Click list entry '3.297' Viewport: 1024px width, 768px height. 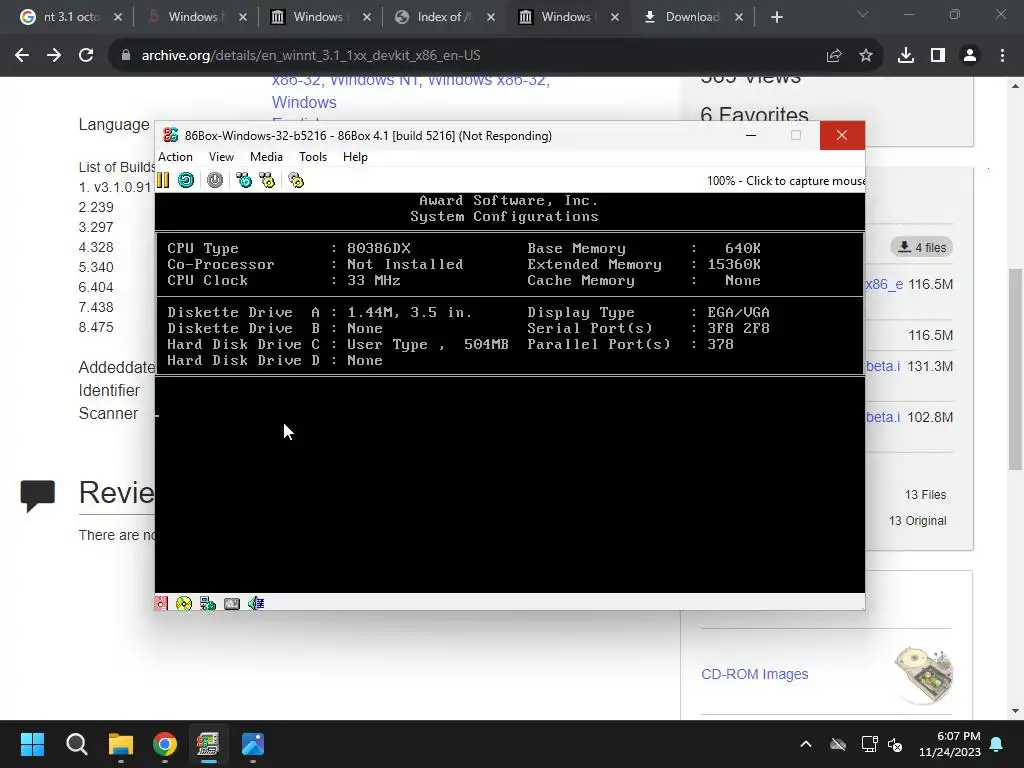96,227
